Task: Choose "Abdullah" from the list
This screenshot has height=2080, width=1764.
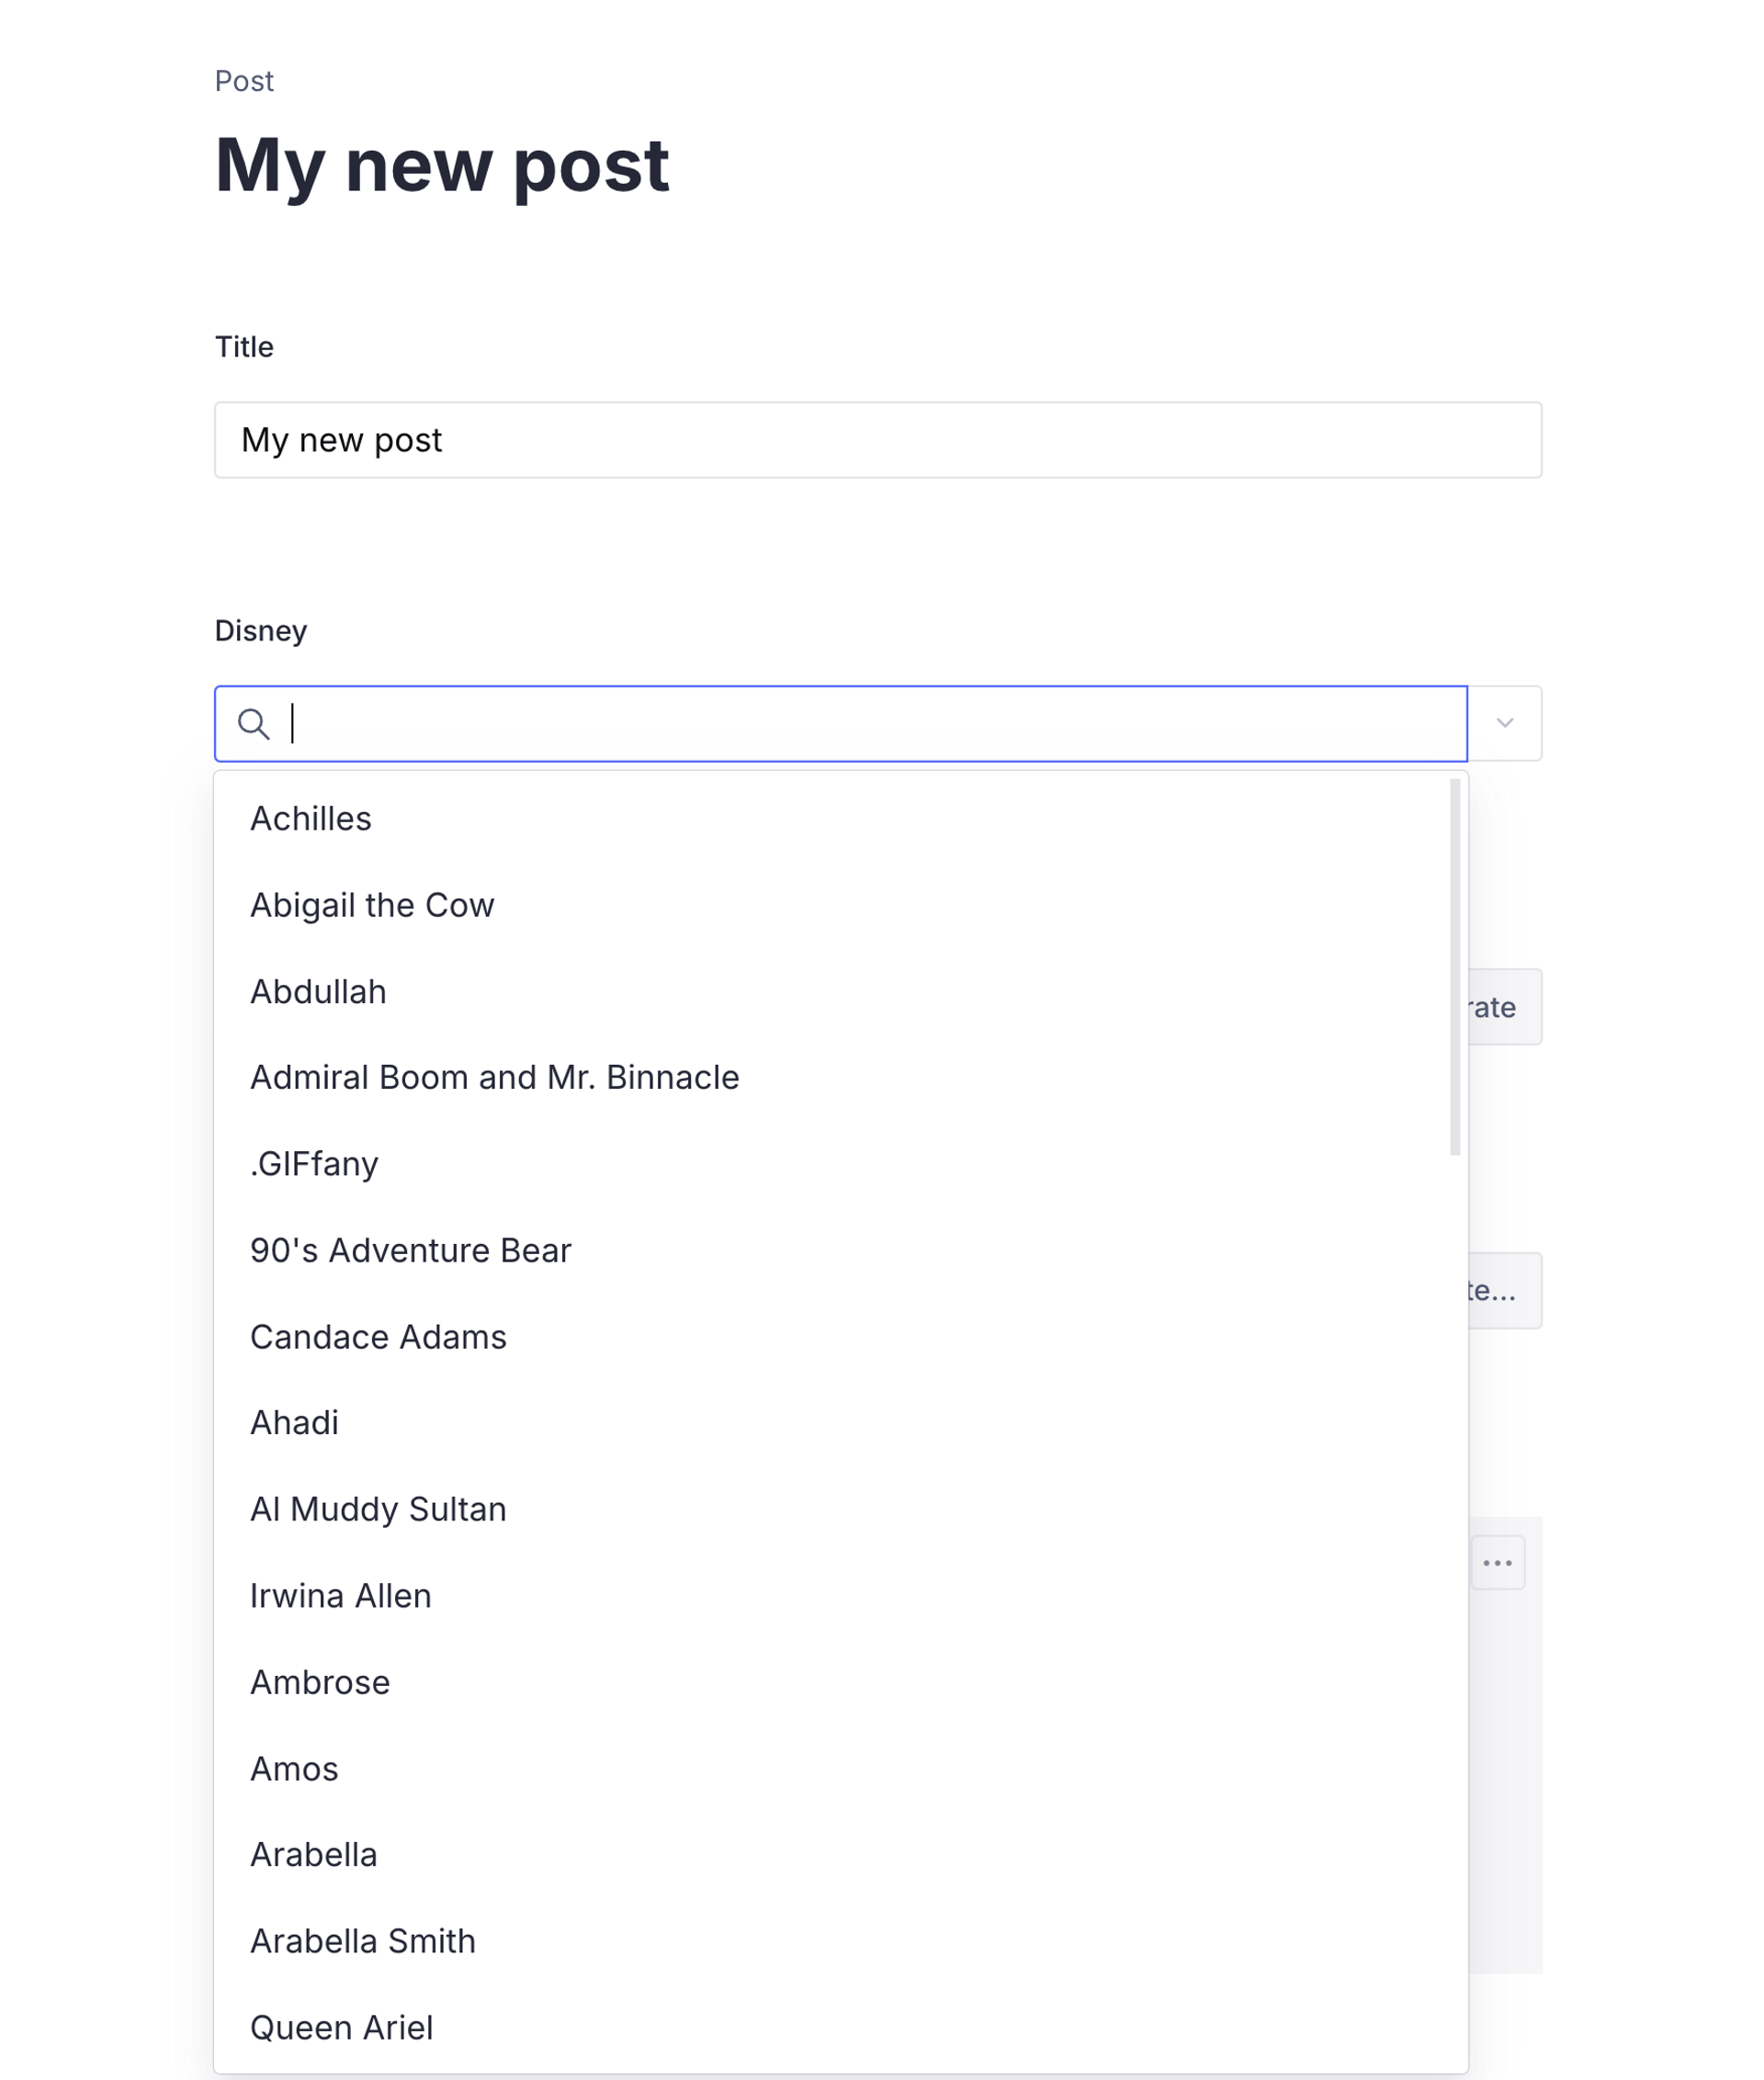Action: 318,991
